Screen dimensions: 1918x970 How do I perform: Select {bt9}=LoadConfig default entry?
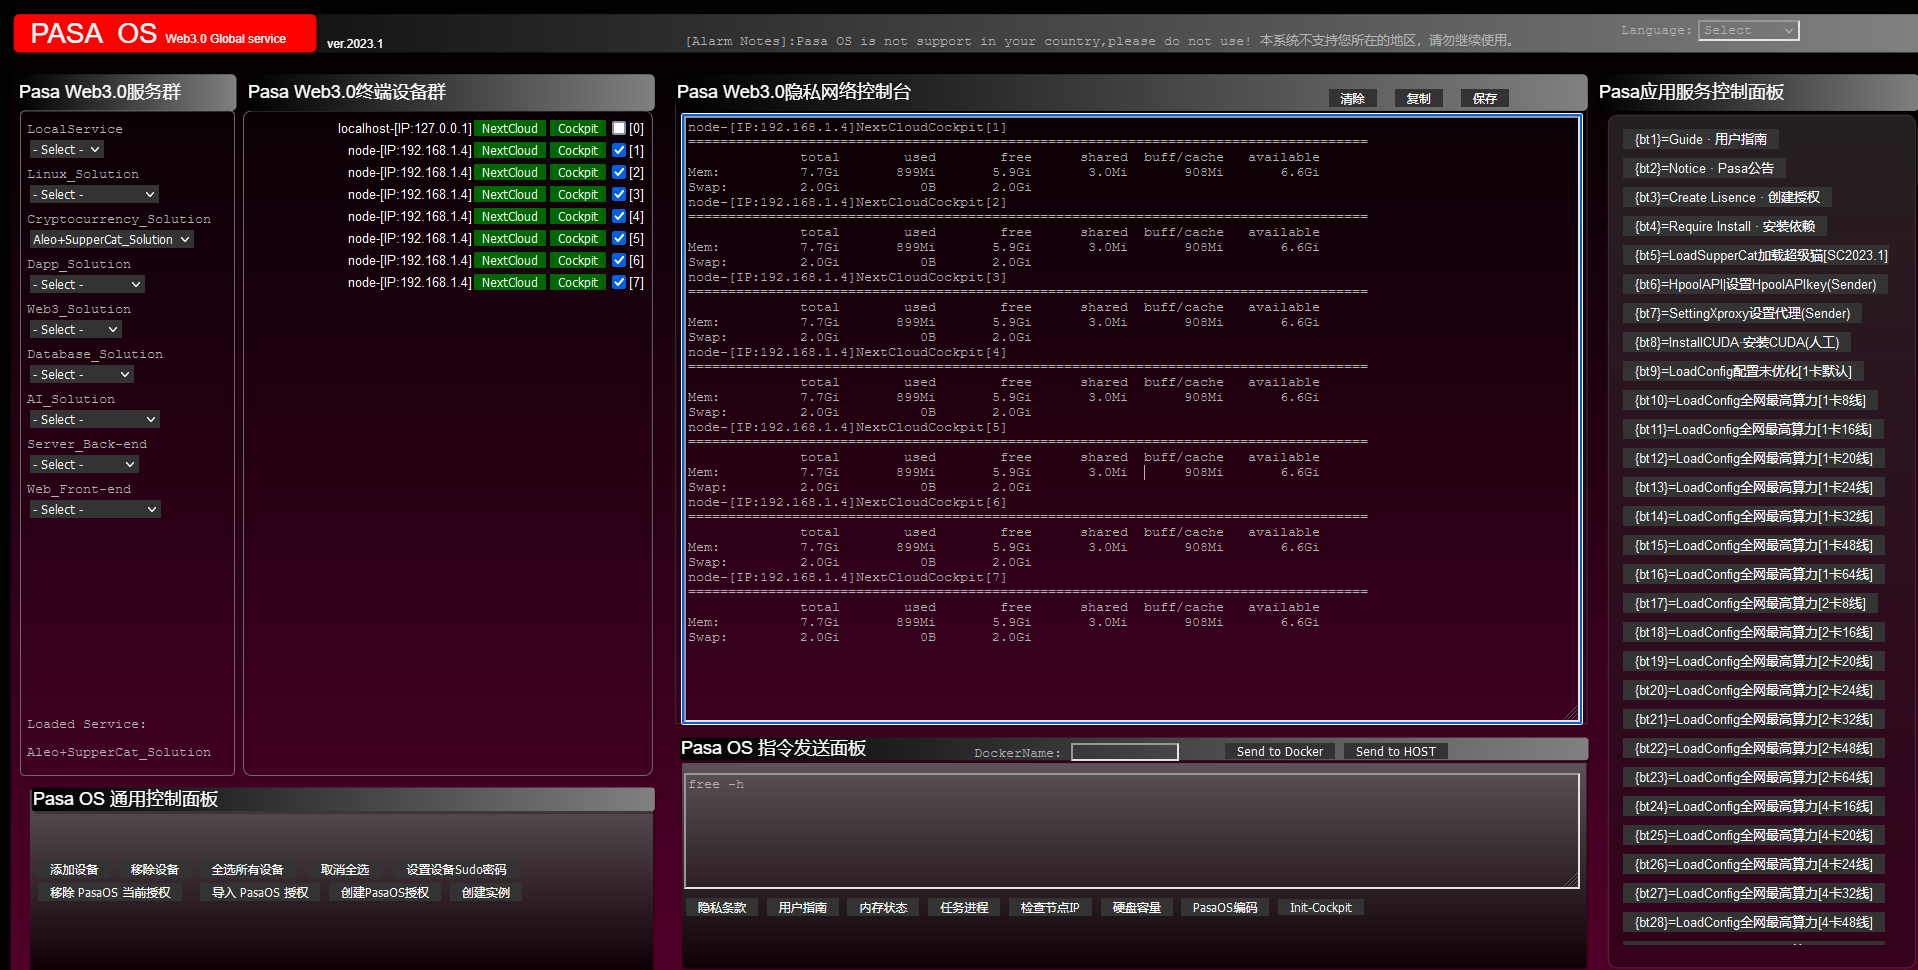[x=1743, y=371]
